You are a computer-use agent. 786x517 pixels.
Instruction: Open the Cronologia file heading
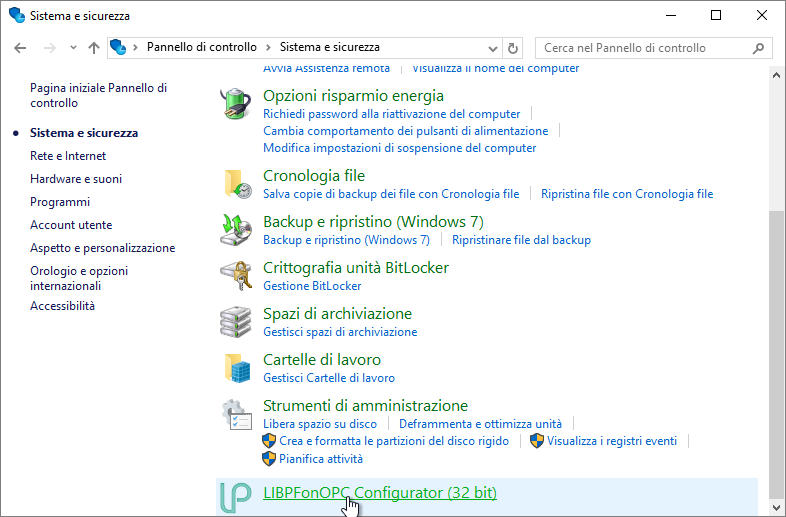[314, 176]
